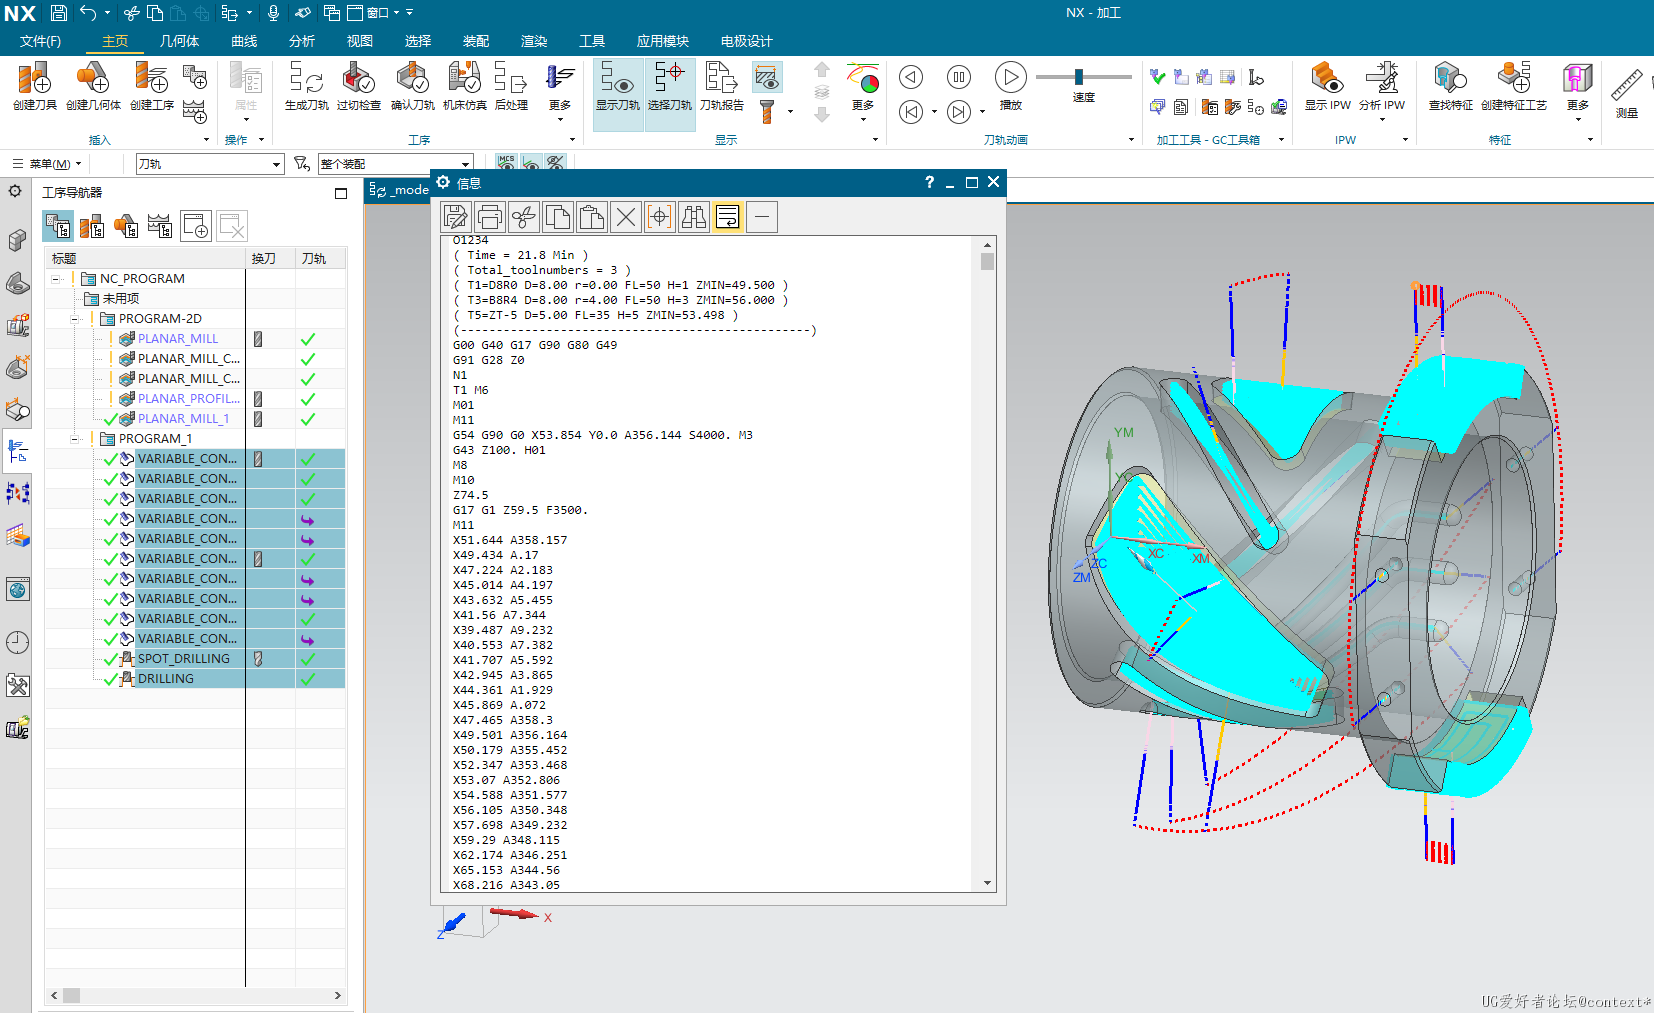
Task: Click the help ? button of the 信息 window
Action: point(929,182)
